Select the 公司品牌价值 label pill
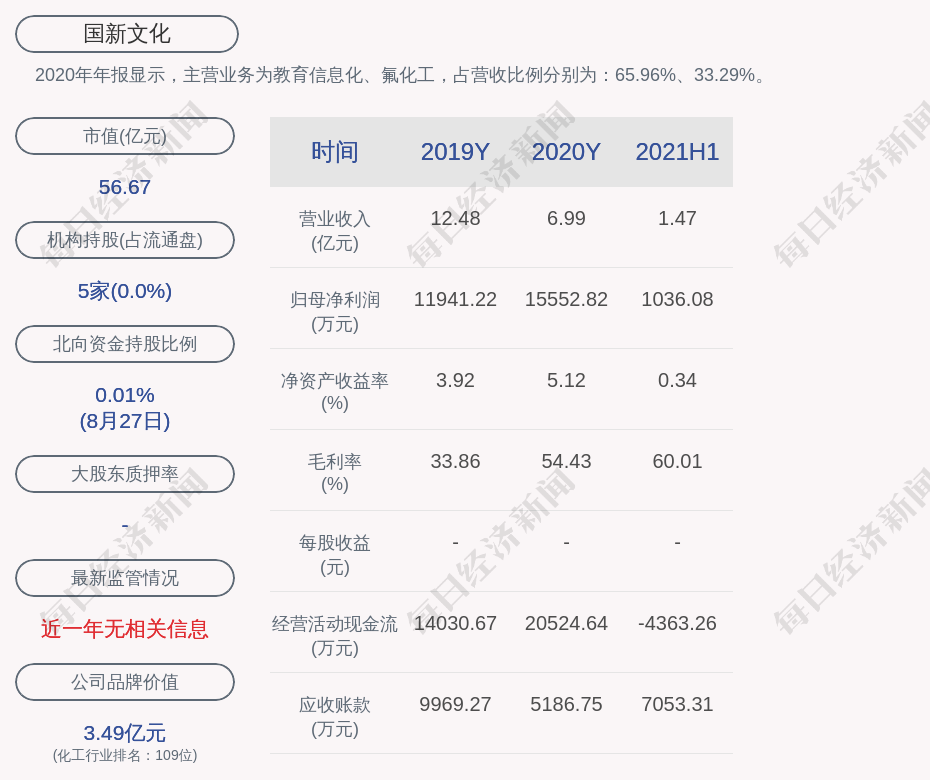This screenshot has width=930, height=780. coord(125,682)
